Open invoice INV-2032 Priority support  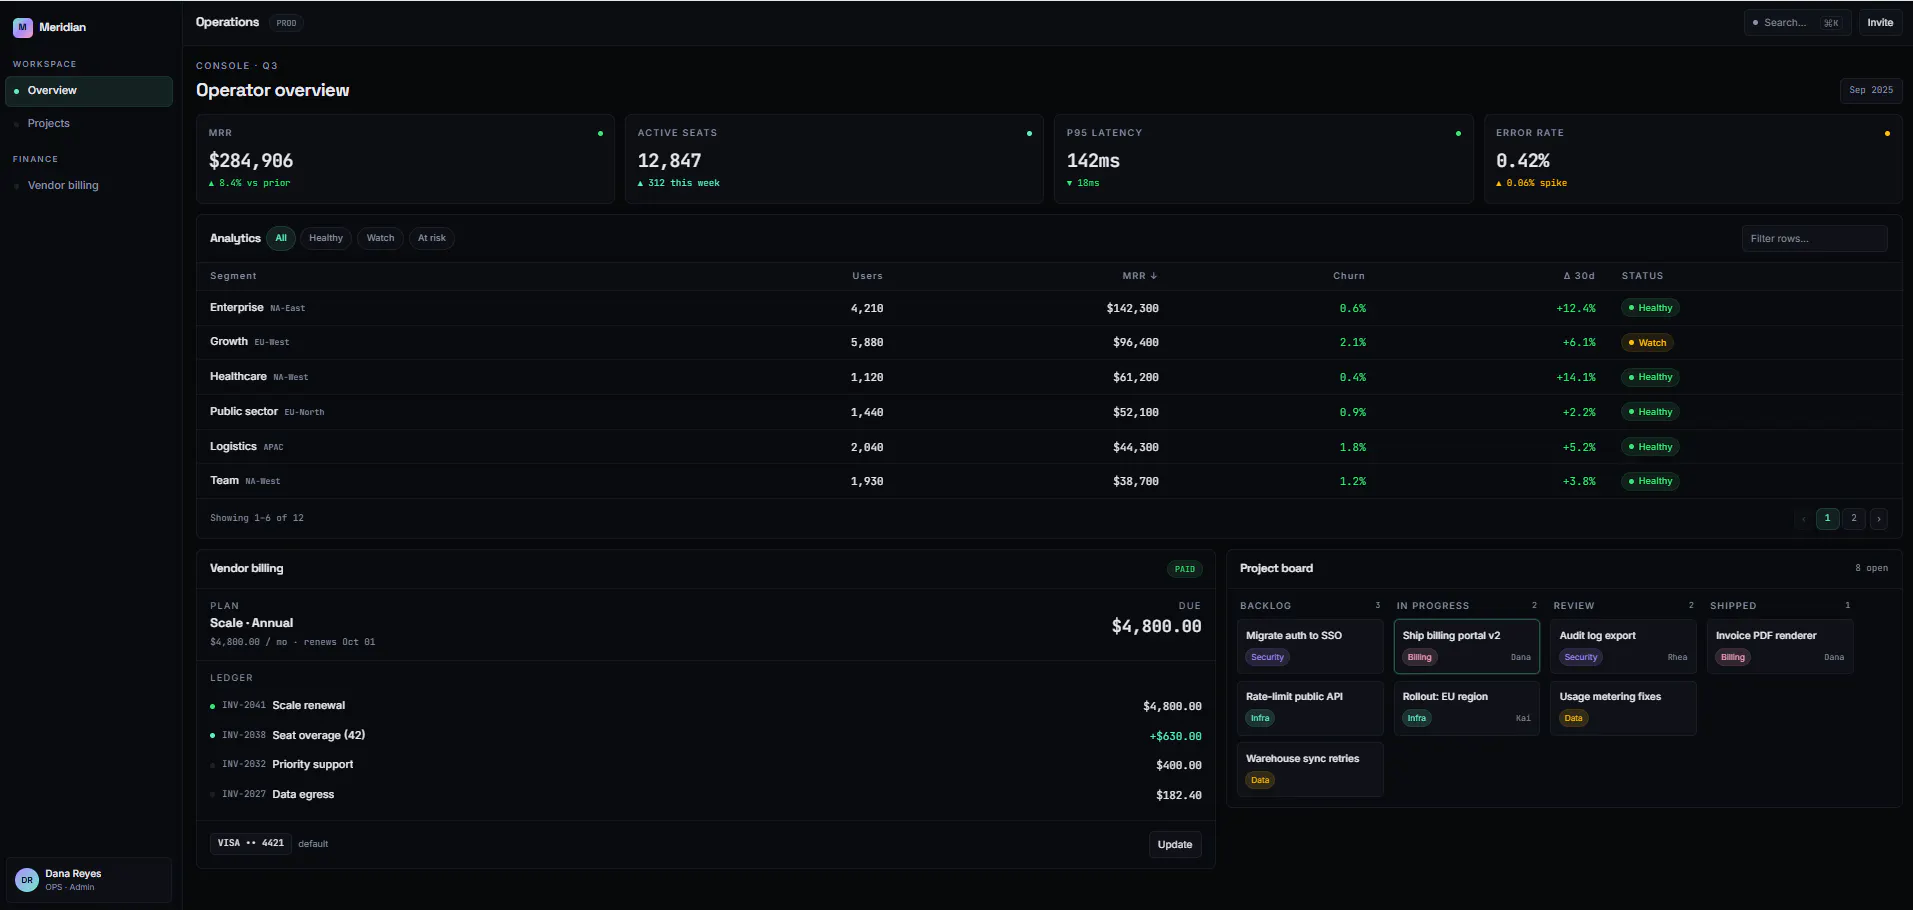[x=706, y=765]
